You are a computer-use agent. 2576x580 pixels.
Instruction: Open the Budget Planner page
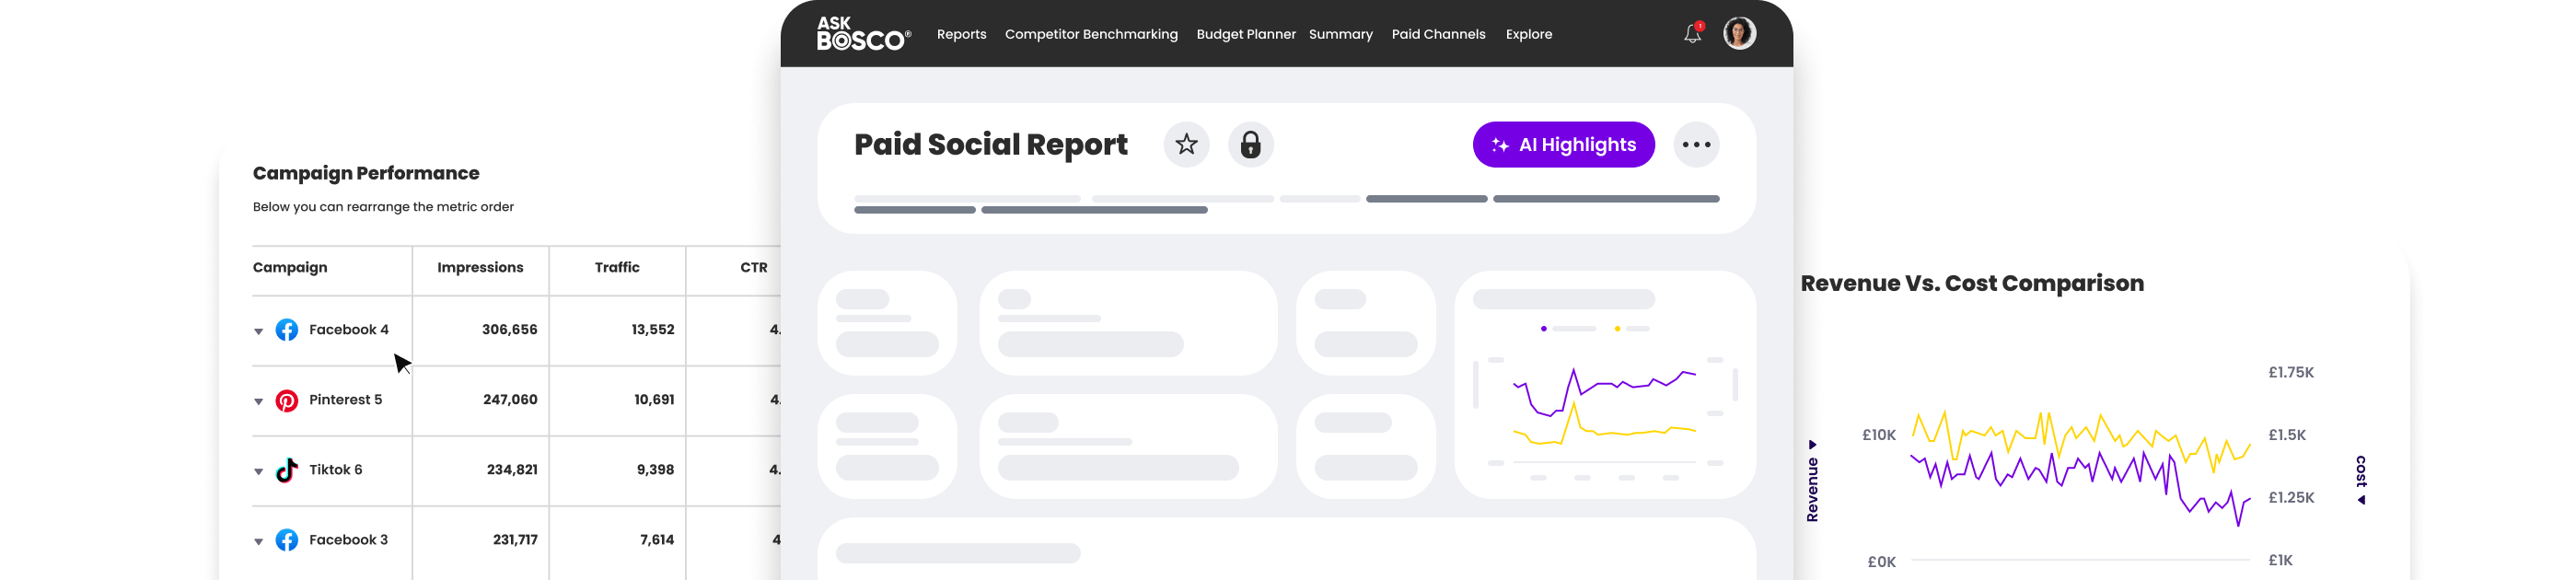tap(1245, 34)
